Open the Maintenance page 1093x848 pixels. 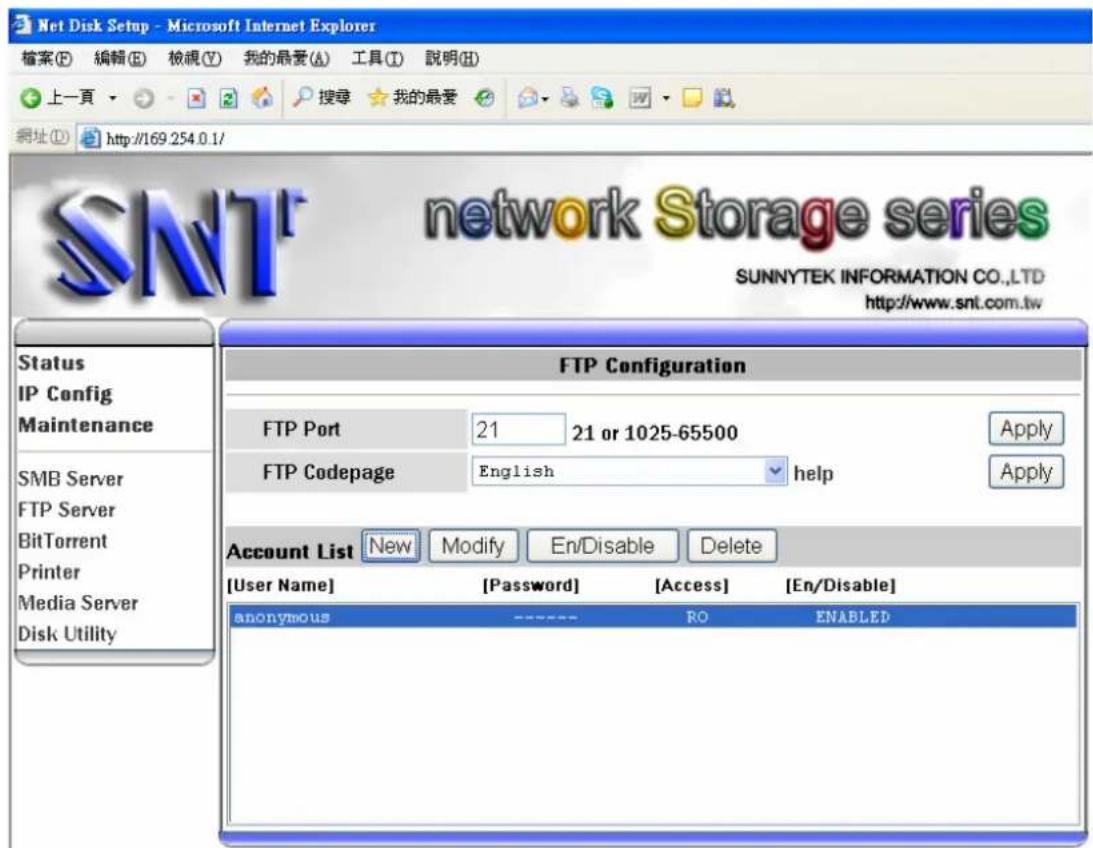point(86,425)
